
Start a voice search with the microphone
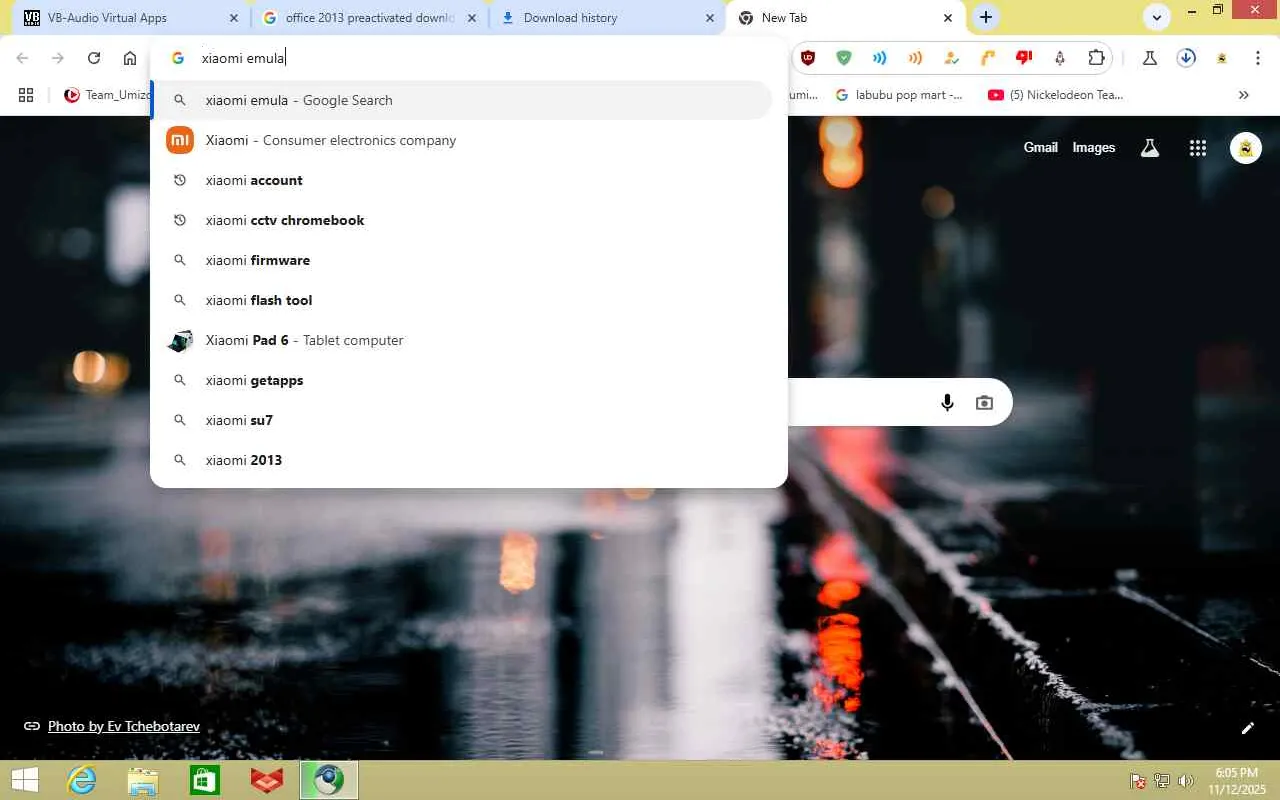tap(947, 402)
